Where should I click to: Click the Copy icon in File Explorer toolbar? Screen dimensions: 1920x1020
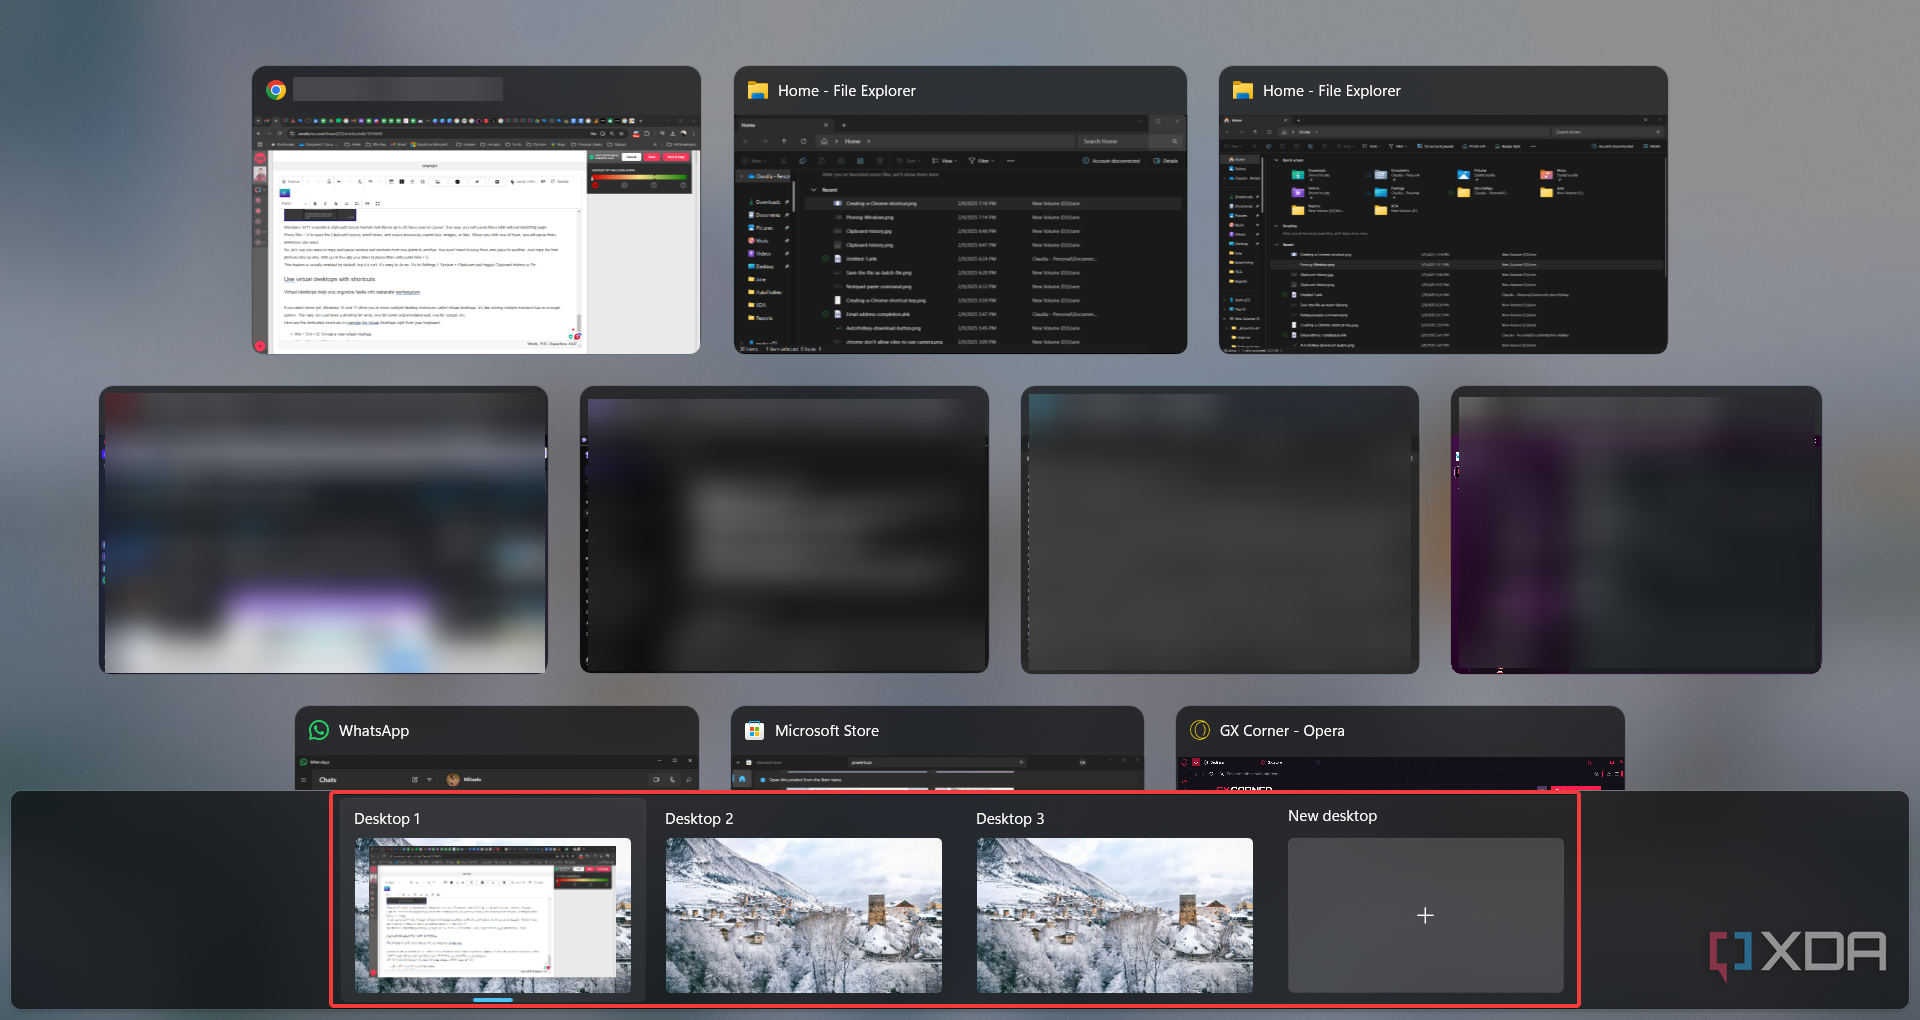point(804,161)
